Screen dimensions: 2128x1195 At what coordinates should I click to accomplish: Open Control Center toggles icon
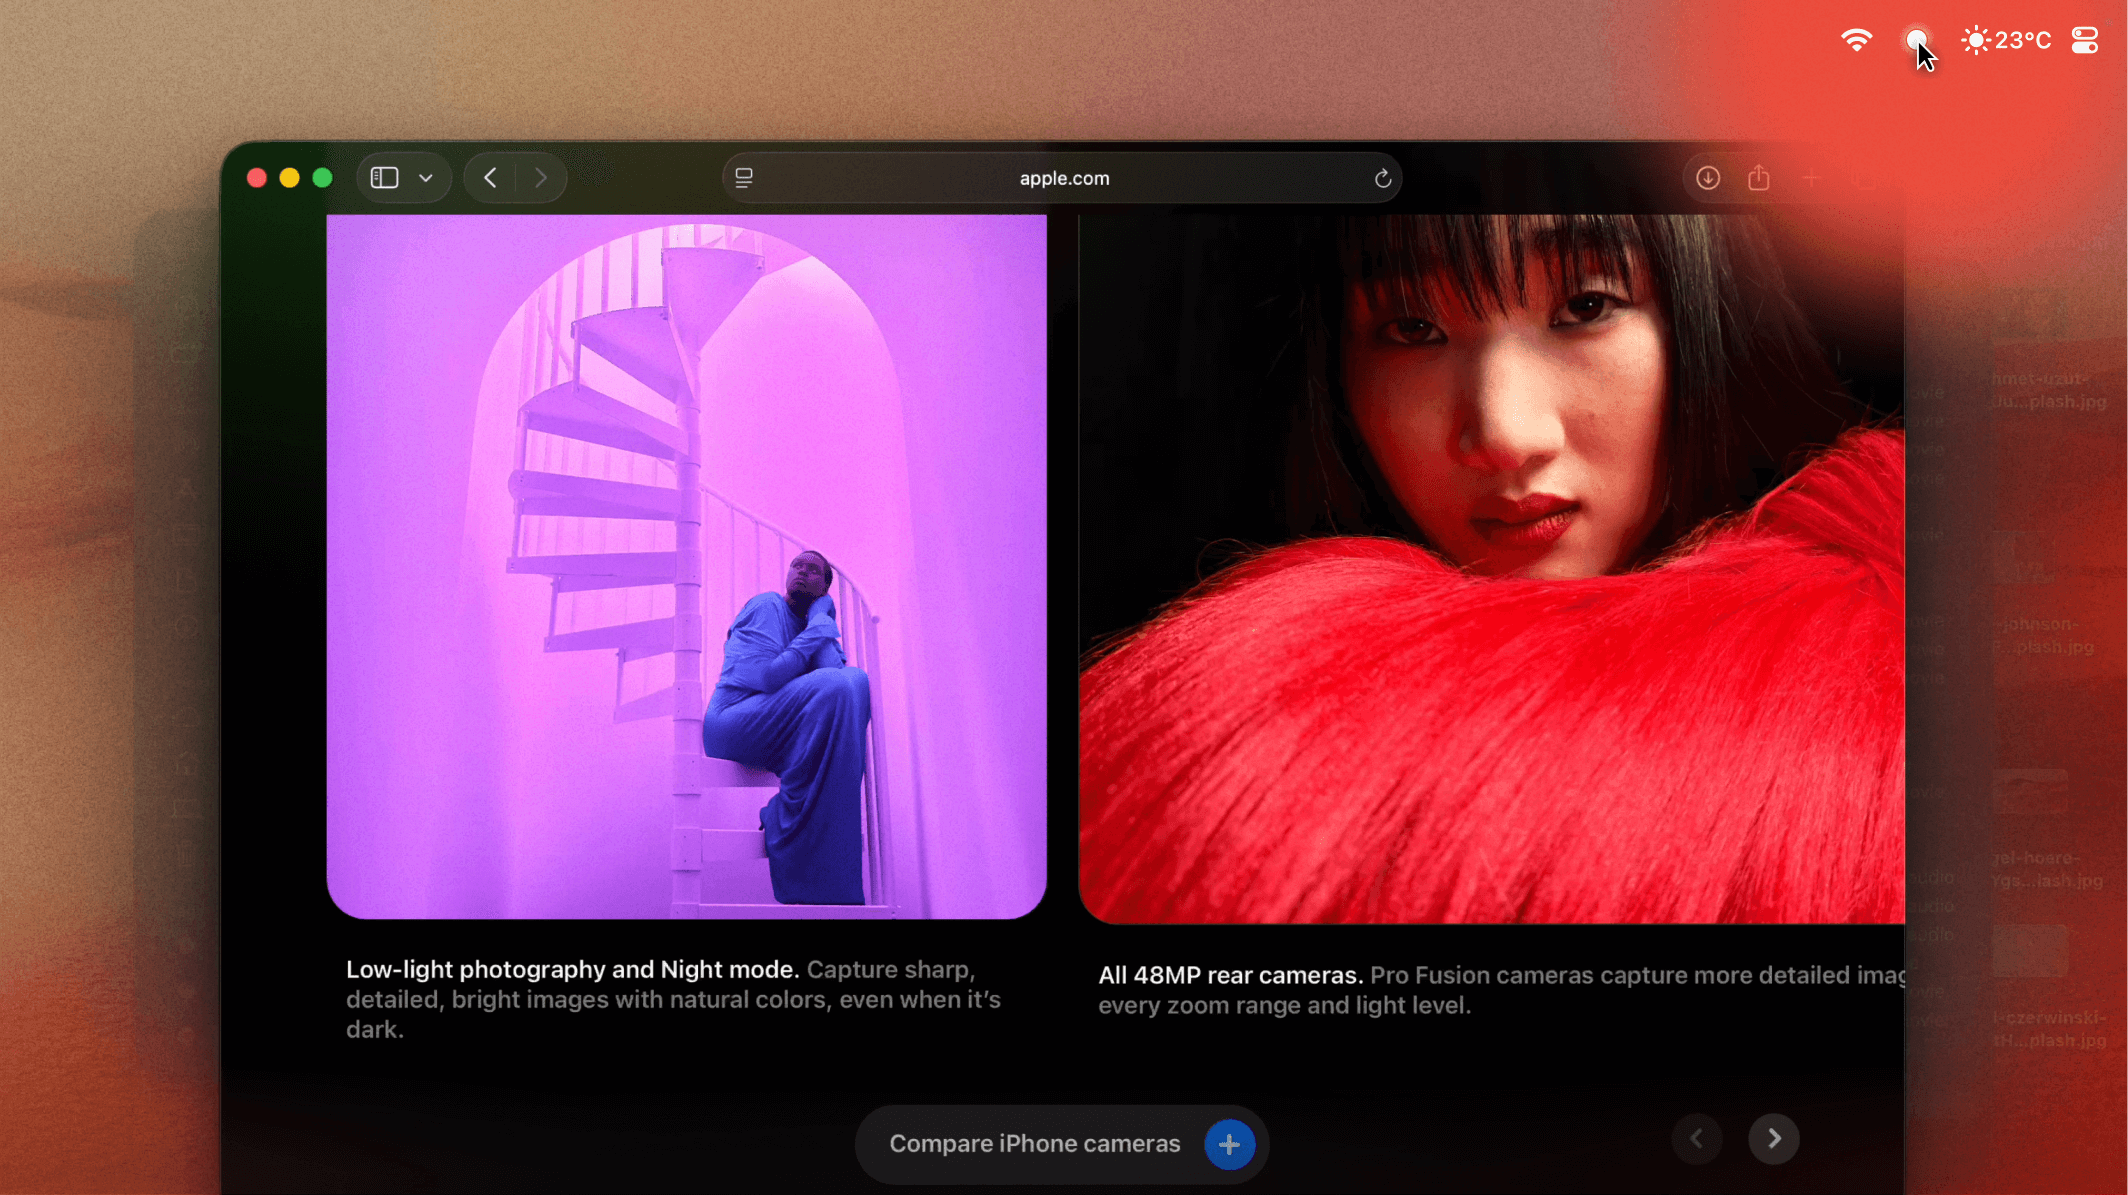pyautogui.click(x=2085, y=40)
